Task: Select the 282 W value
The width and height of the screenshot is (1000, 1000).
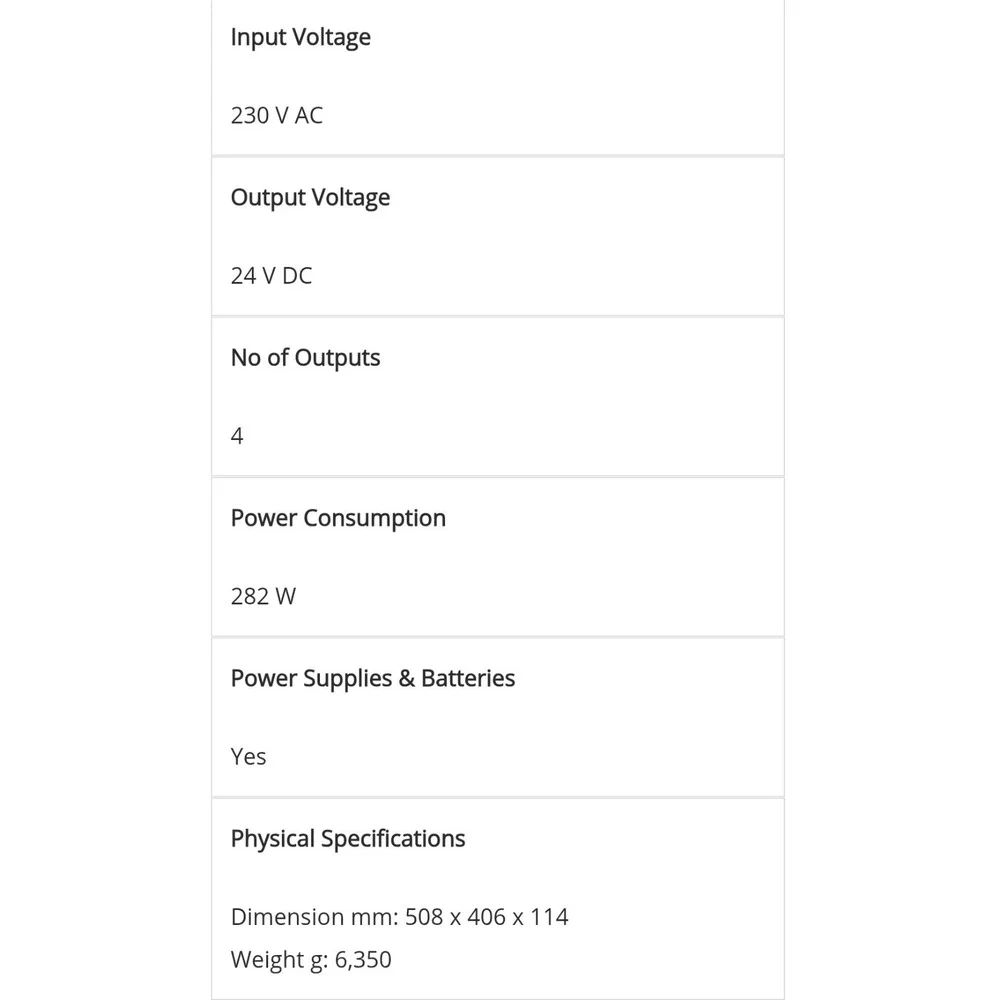Action: tap(263, 596)
